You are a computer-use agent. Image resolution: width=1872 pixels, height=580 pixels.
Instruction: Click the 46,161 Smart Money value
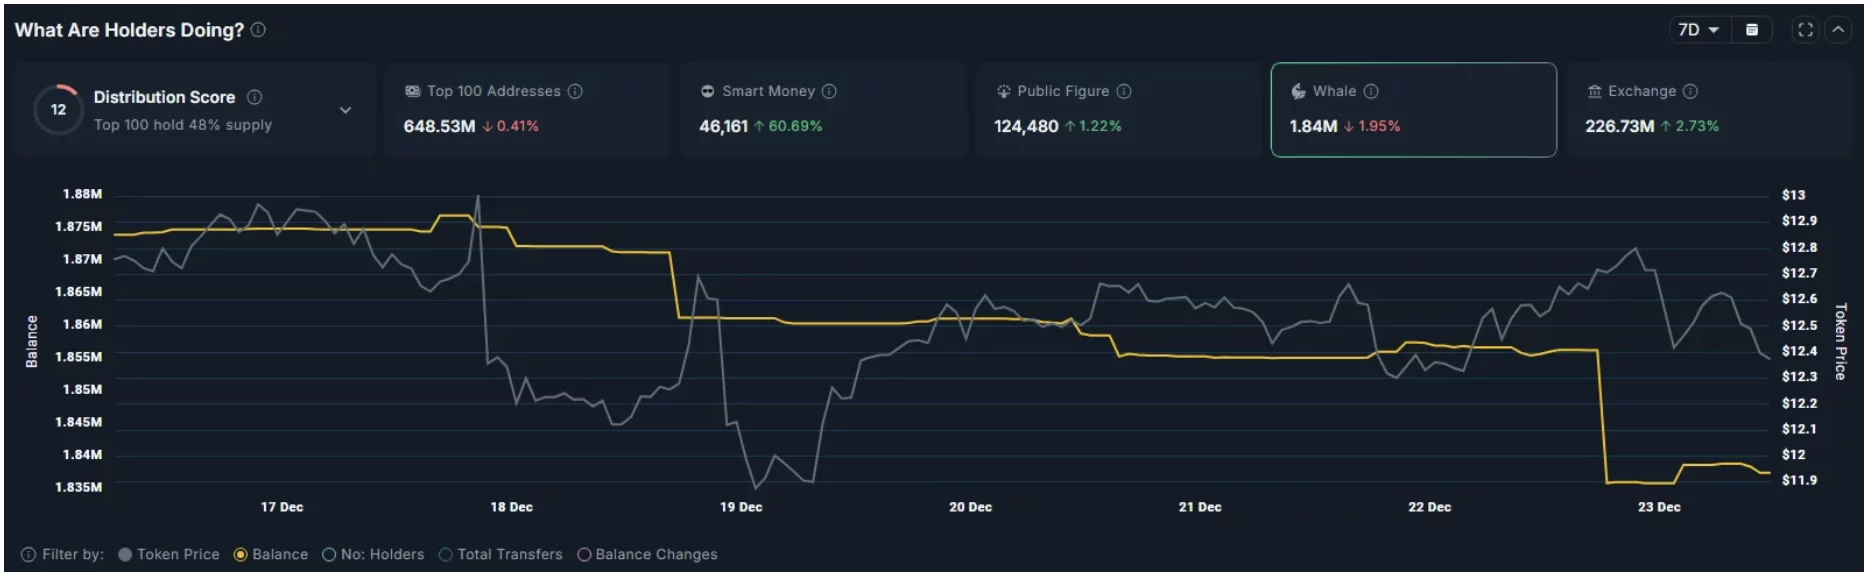coord(723,126)
